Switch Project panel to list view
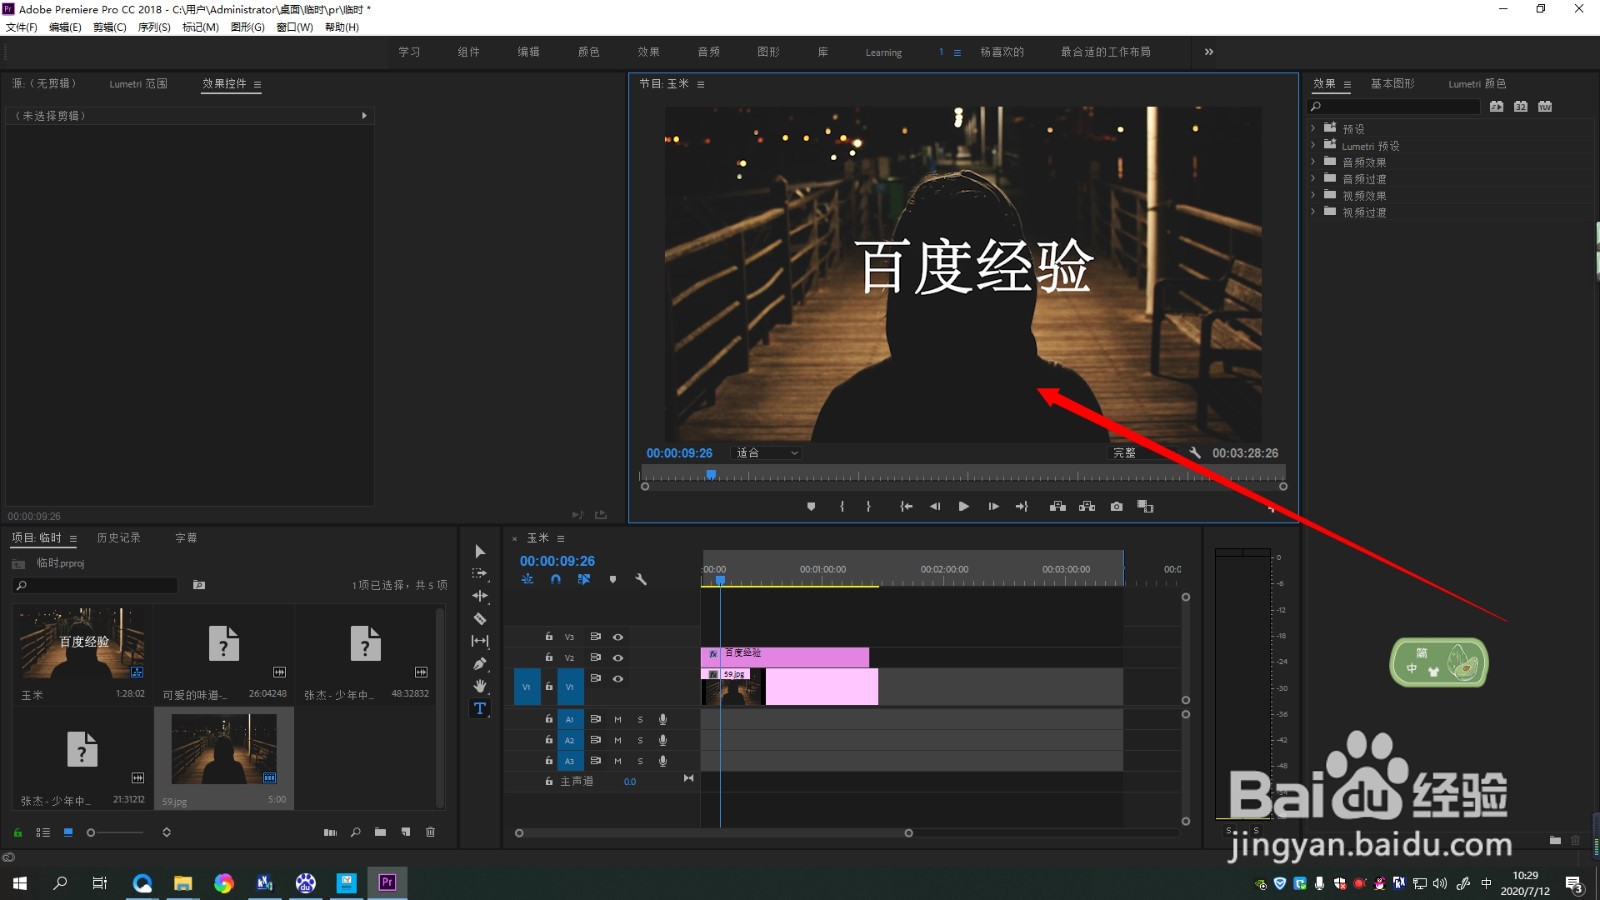The height and width of the screenshot is (900, 1600). point(43,832)
